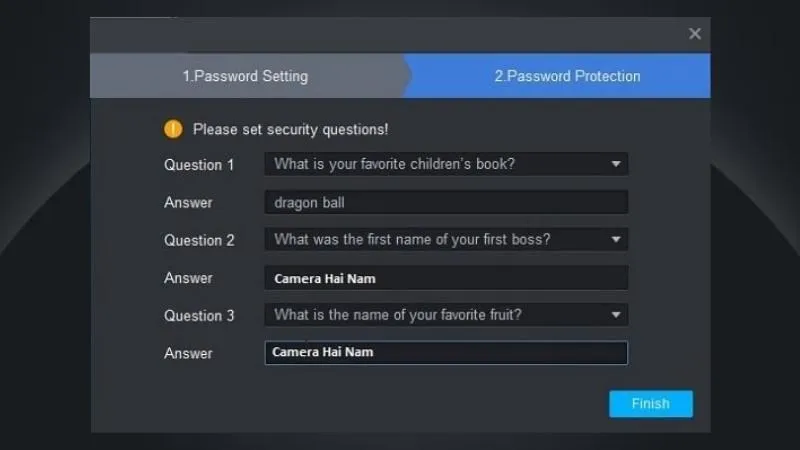Click the 'Question 3' label
This screenshot has height=450, width=800.
pyautogui.click(x=199, y=316)
